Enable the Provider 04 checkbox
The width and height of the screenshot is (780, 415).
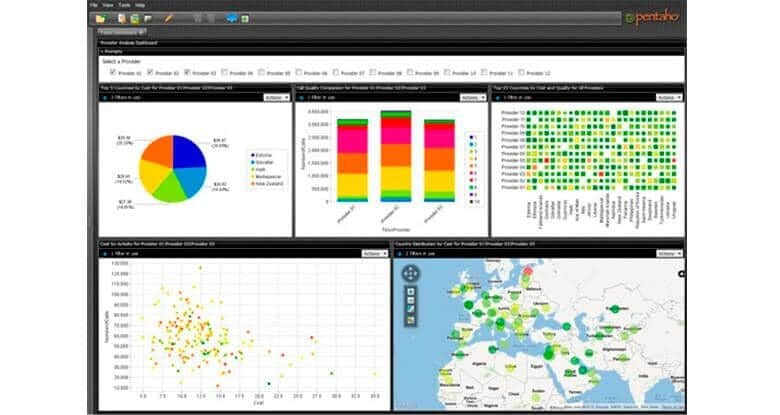pos(224,72)
